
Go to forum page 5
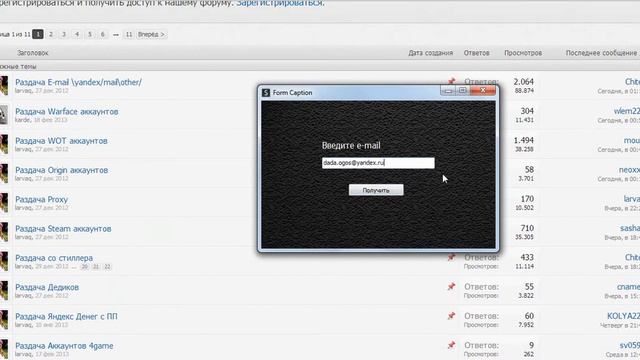[x=90, y=34]
